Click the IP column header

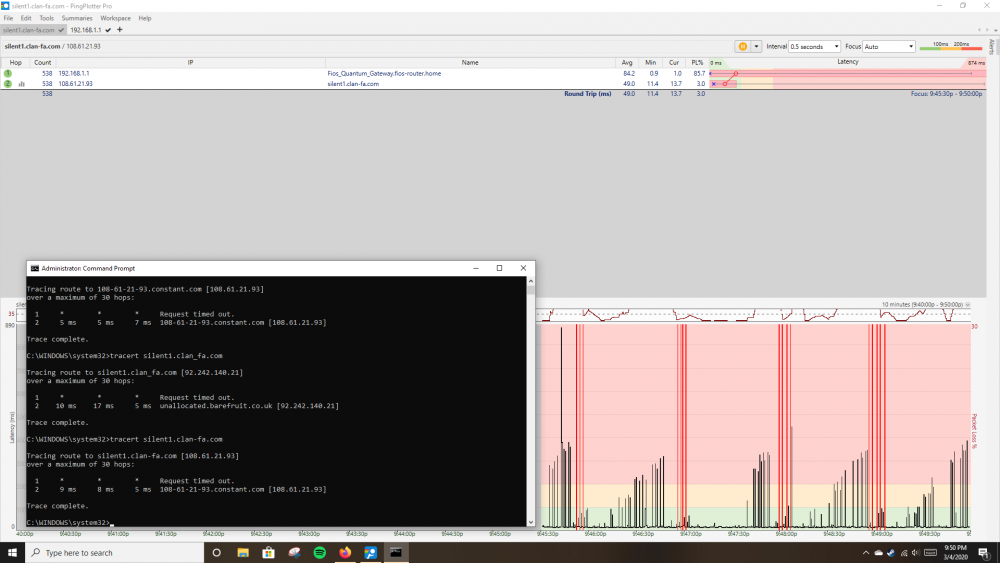tap(190, 62)
